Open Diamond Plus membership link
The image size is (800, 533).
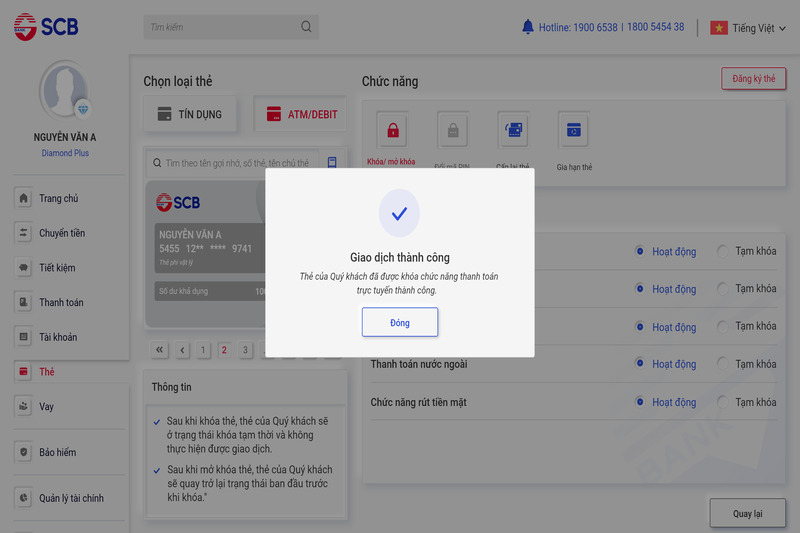tap(65, 153)
